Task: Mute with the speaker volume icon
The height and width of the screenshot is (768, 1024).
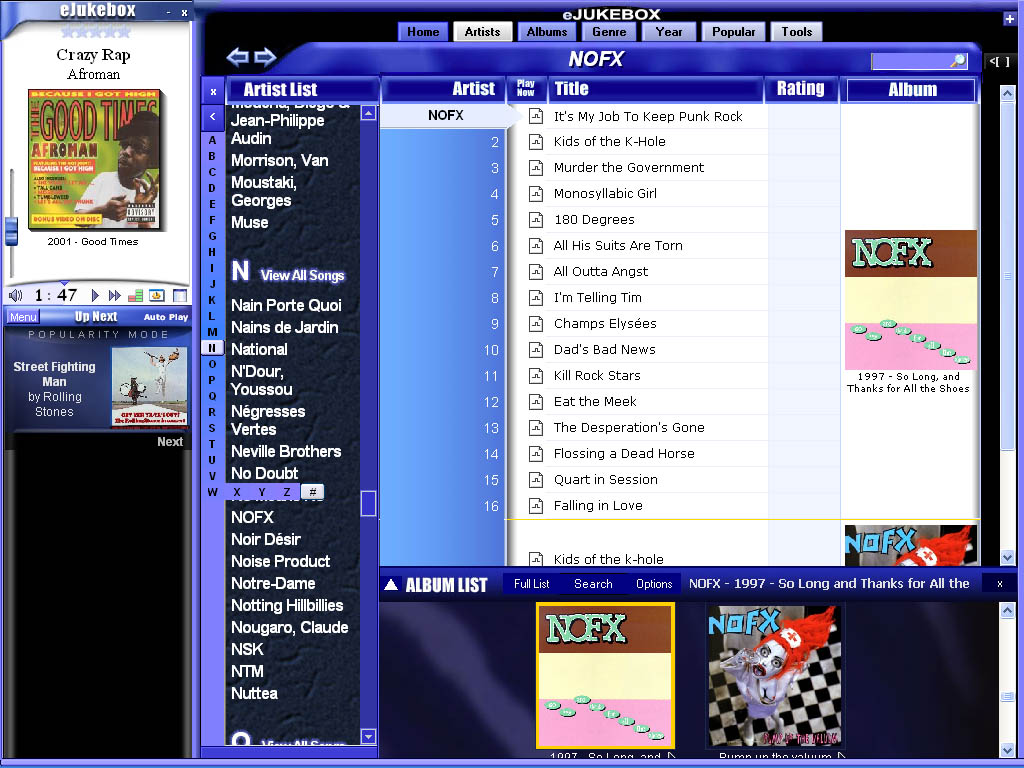Action: pos(15,295)
